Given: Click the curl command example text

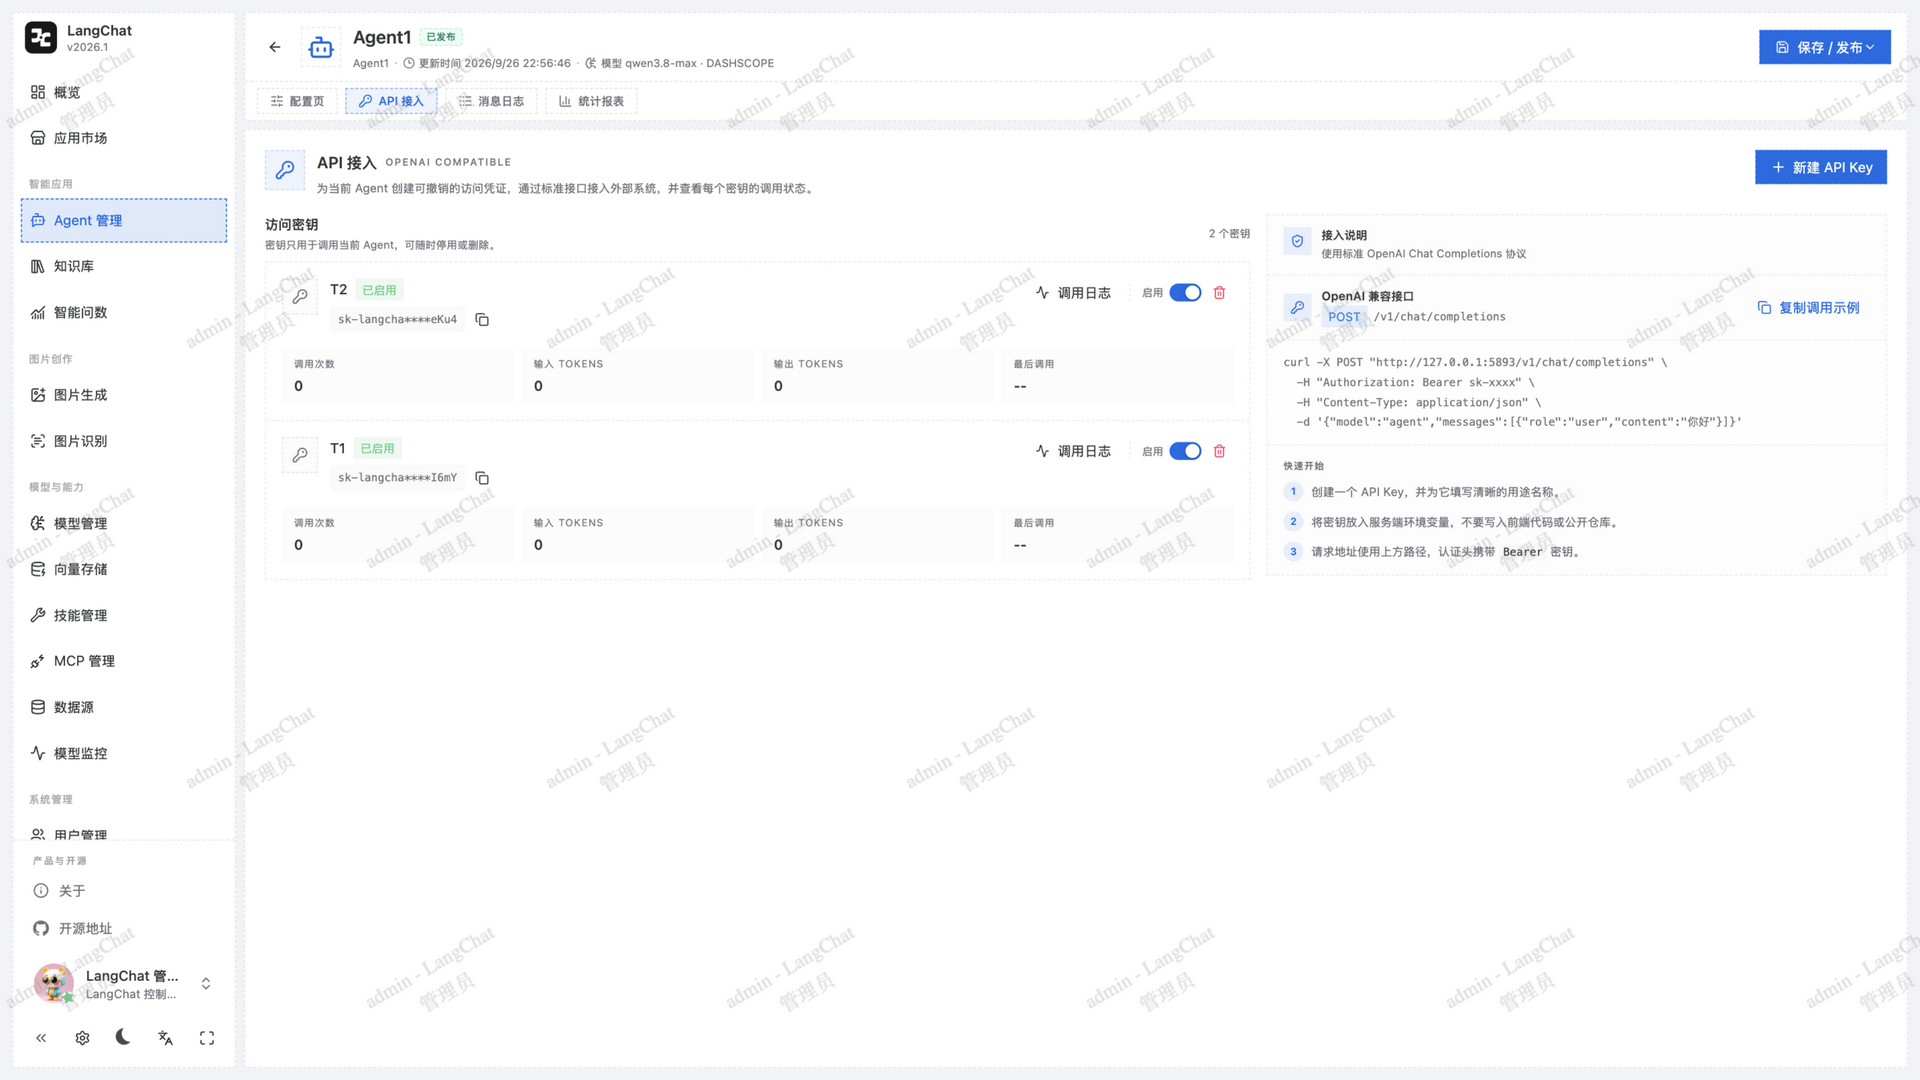Looking at the screenshot, I should point(1512,392).
